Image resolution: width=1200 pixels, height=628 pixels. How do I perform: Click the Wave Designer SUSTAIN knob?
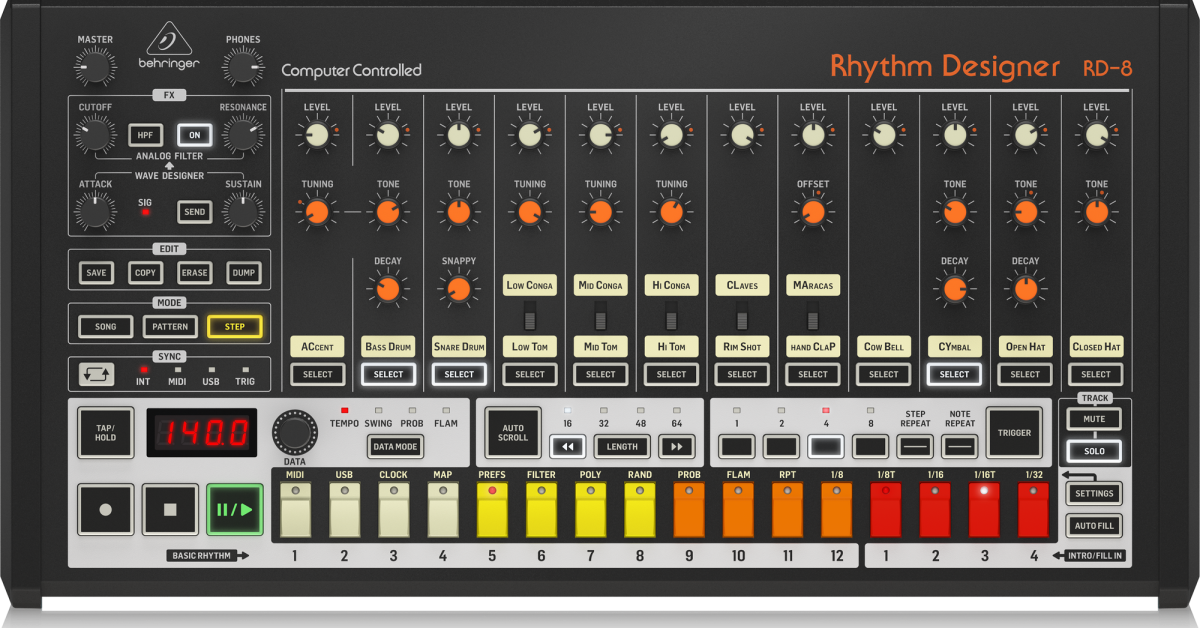coord(243,210)
